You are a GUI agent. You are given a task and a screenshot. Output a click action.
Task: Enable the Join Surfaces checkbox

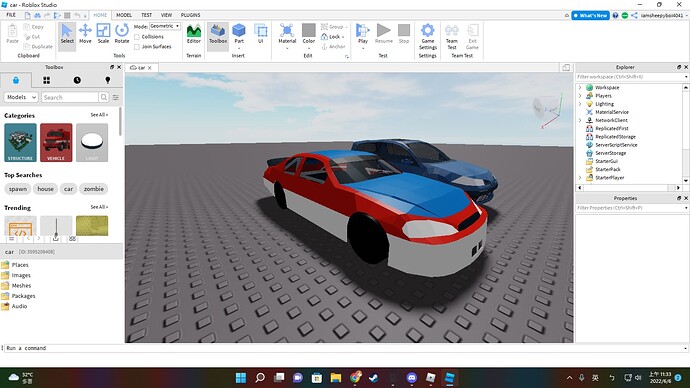(x=137, y=47)
